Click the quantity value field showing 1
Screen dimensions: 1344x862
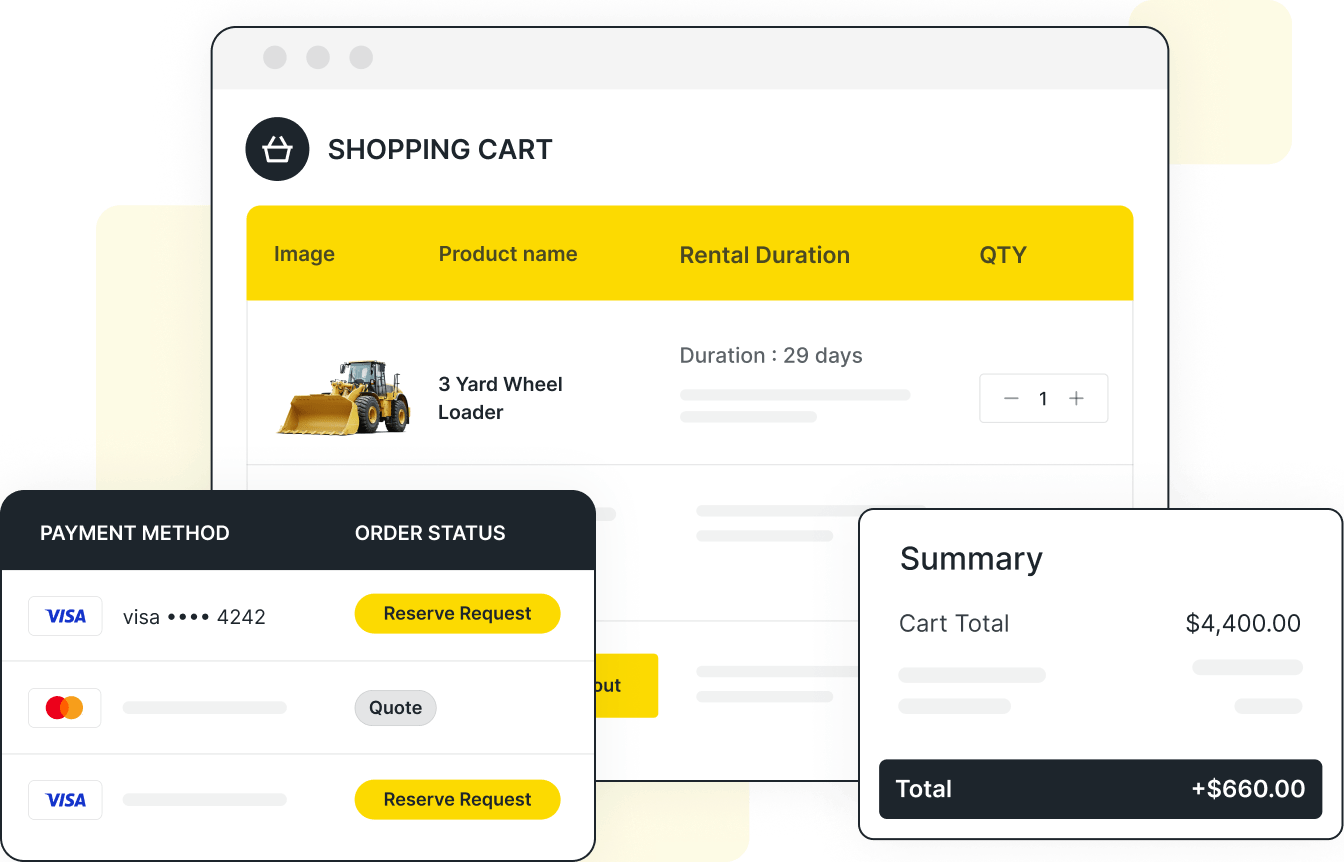click(1043, 398)
